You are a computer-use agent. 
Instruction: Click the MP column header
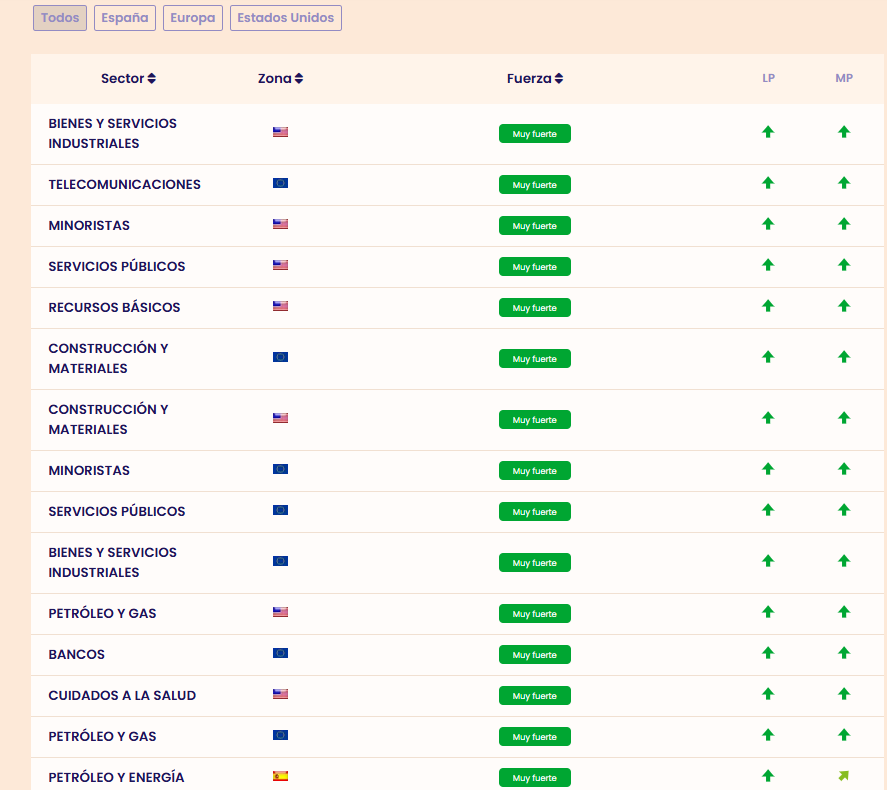(x=844, y=78)
